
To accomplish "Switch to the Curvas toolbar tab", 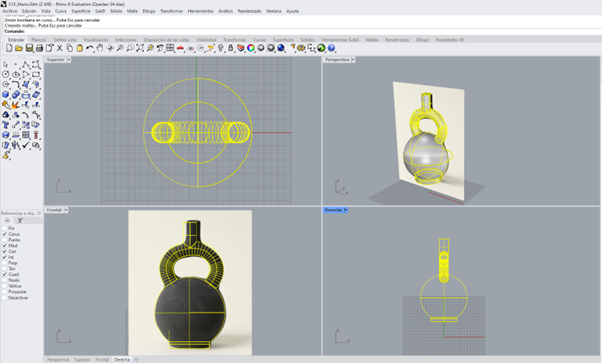I will click(260, 40).
